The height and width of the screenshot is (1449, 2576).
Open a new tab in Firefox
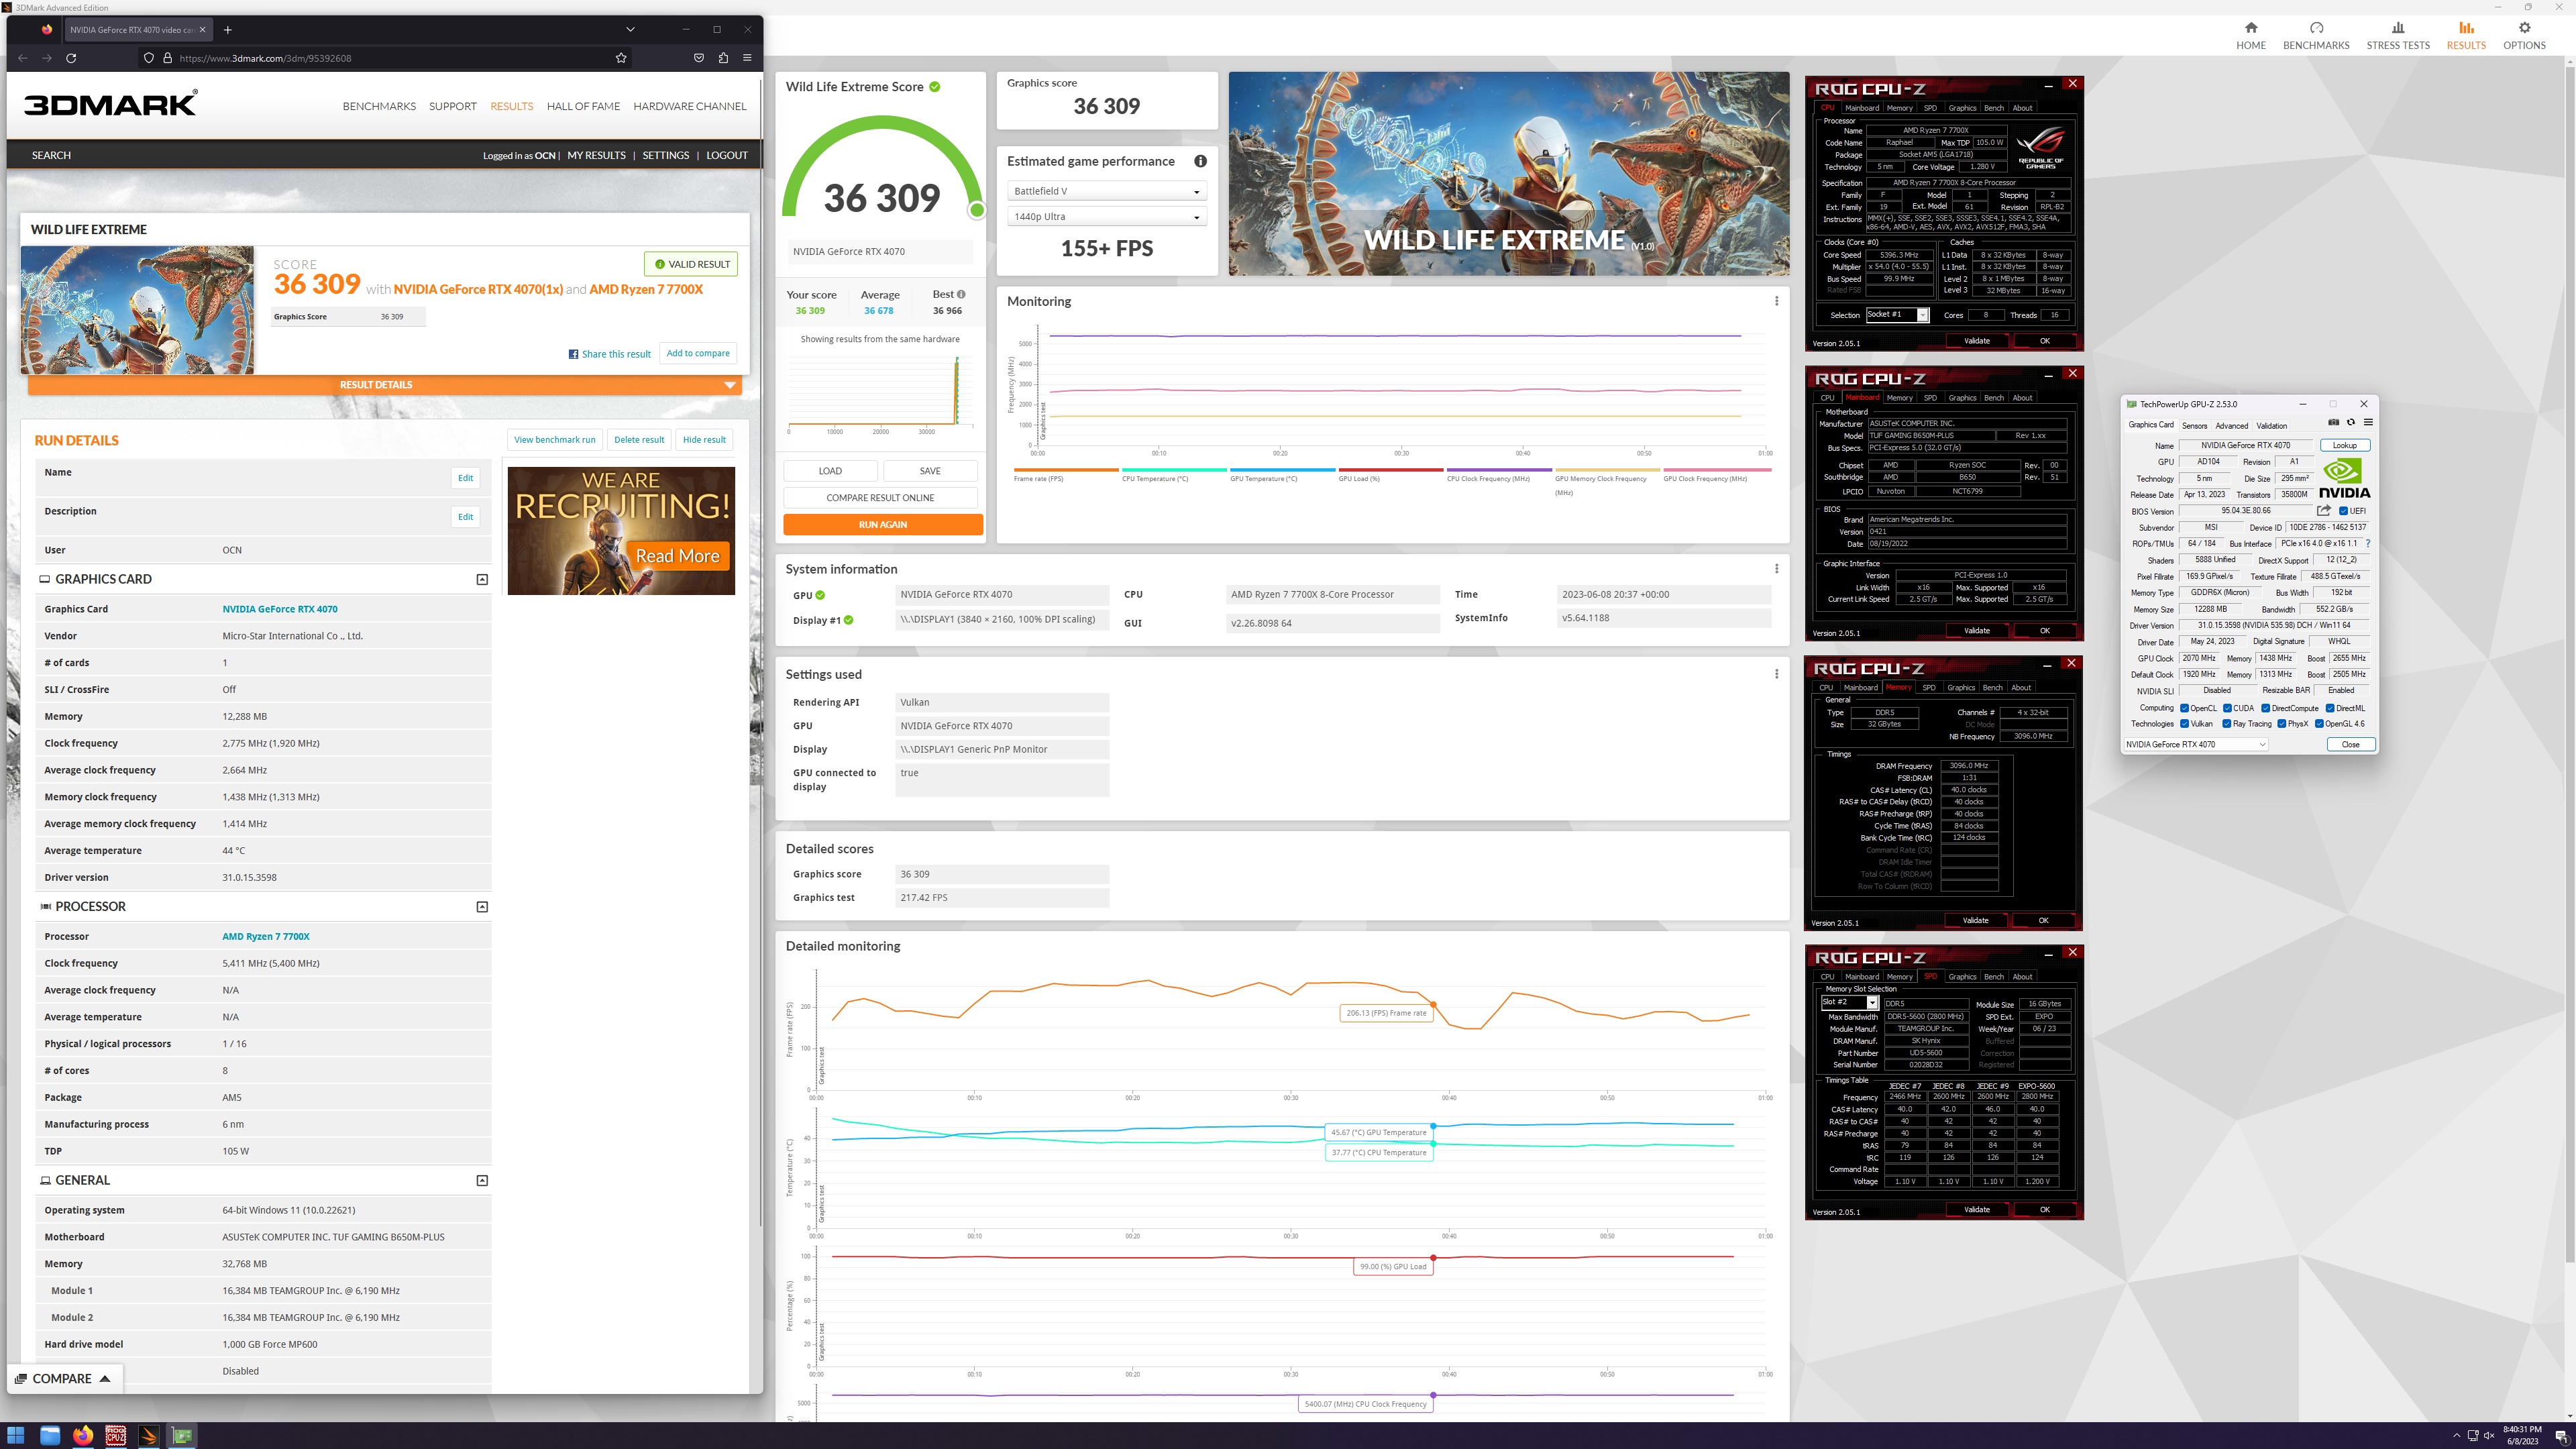[x=228, y=30]
